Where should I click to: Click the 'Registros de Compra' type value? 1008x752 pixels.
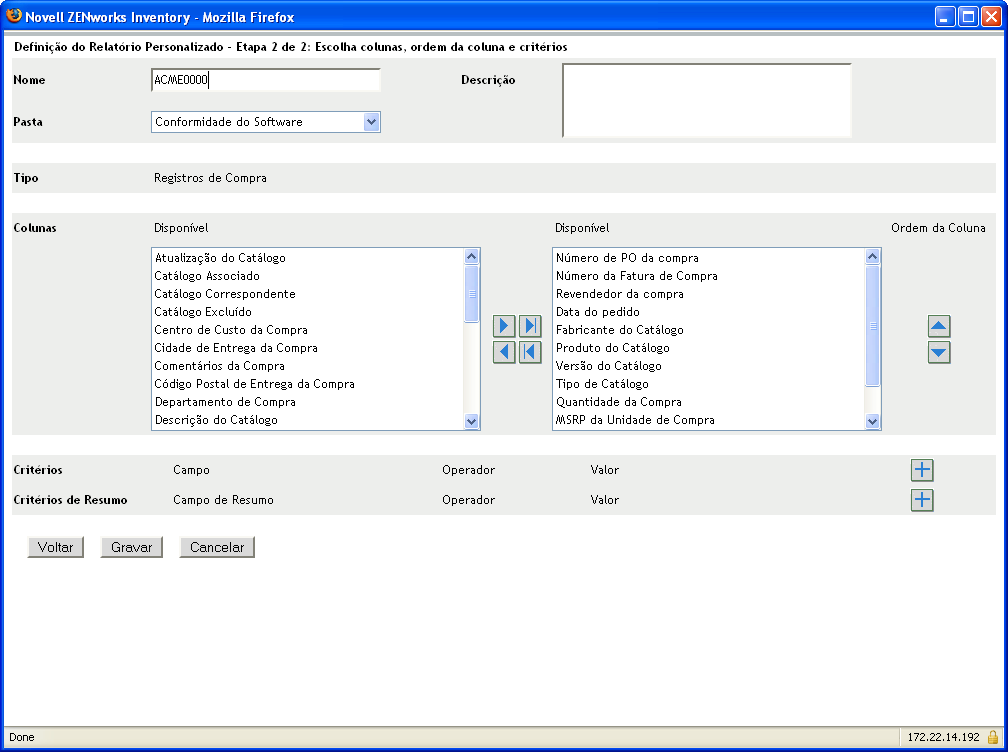tap(210, 178)
